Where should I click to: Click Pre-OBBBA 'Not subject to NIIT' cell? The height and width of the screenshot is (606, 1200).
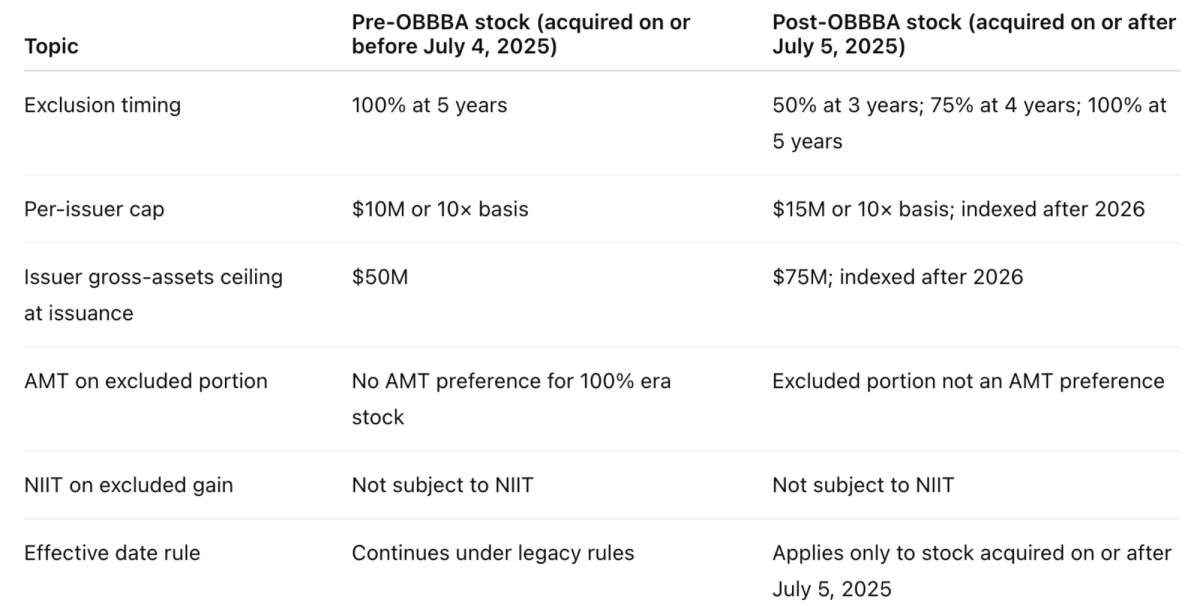click(x=442, y=485)
